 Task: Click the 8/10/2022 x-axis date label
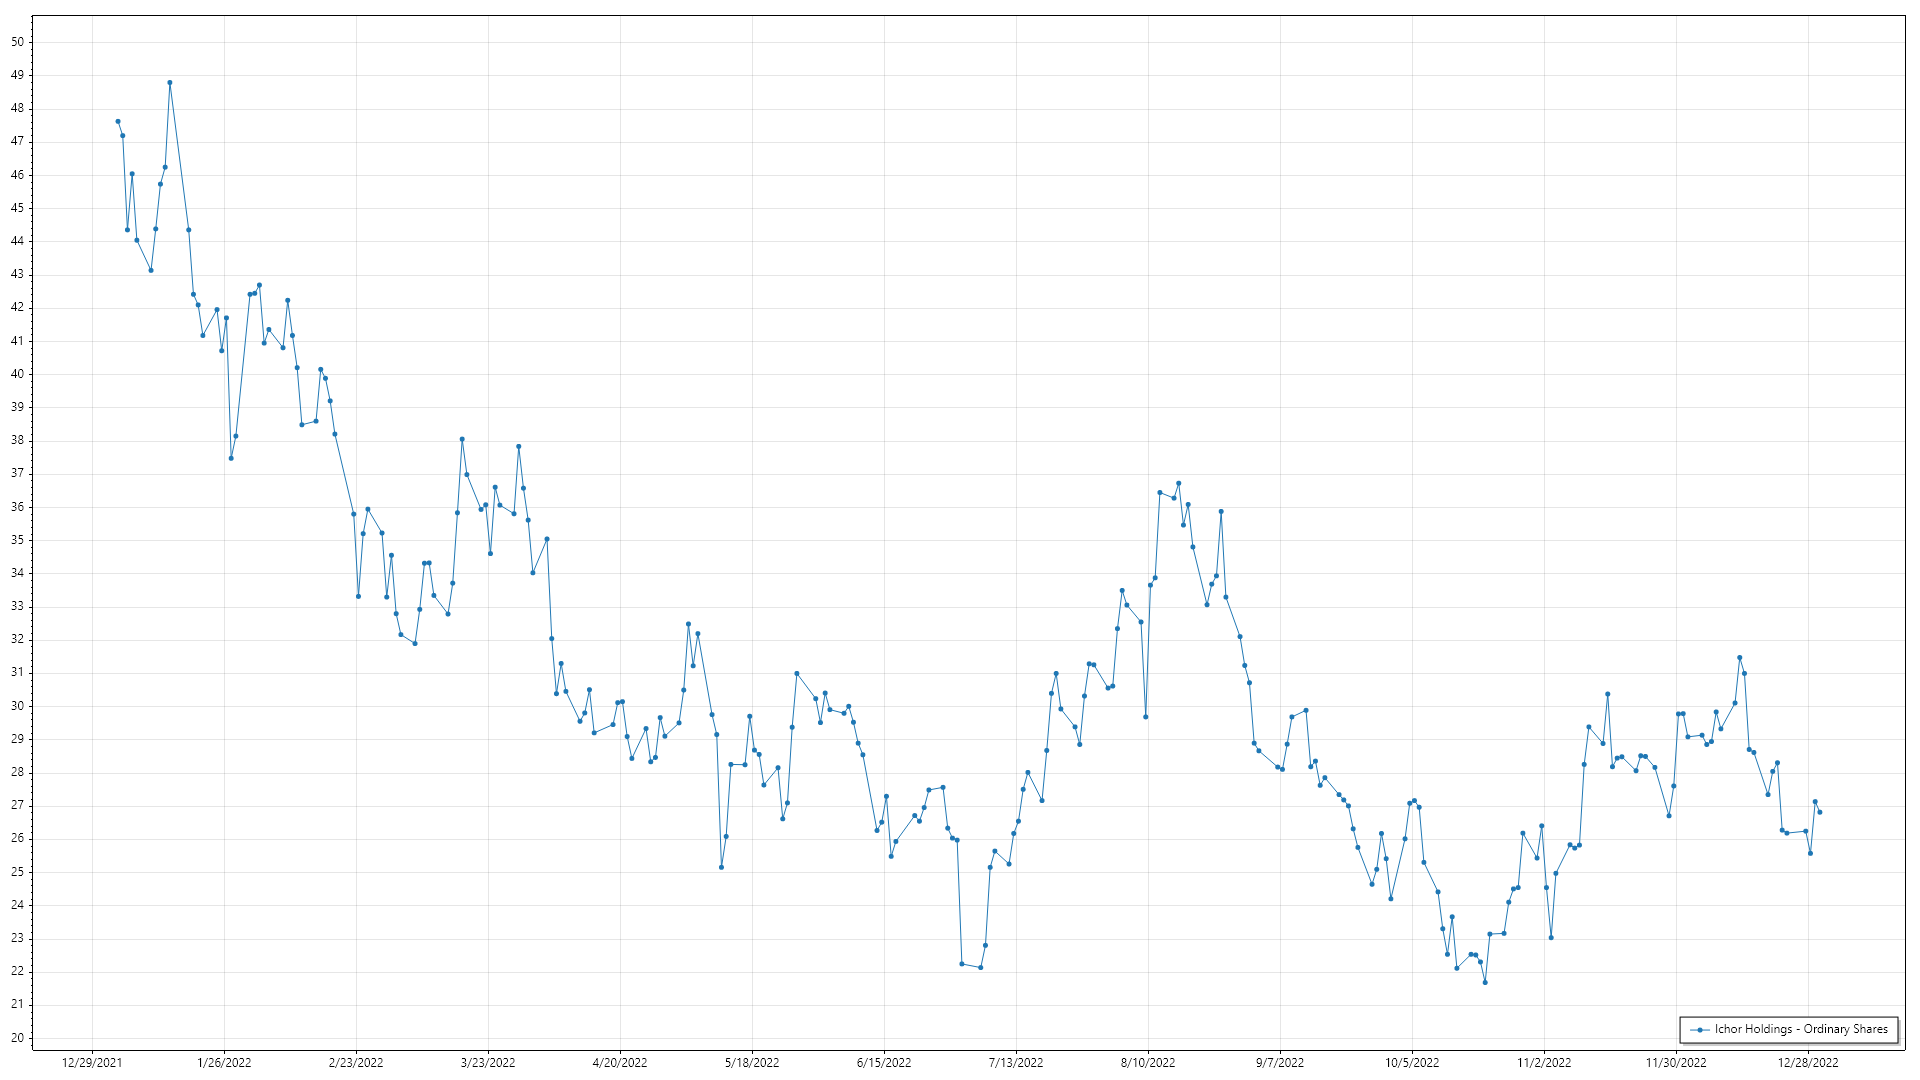coord(1148,1063)
